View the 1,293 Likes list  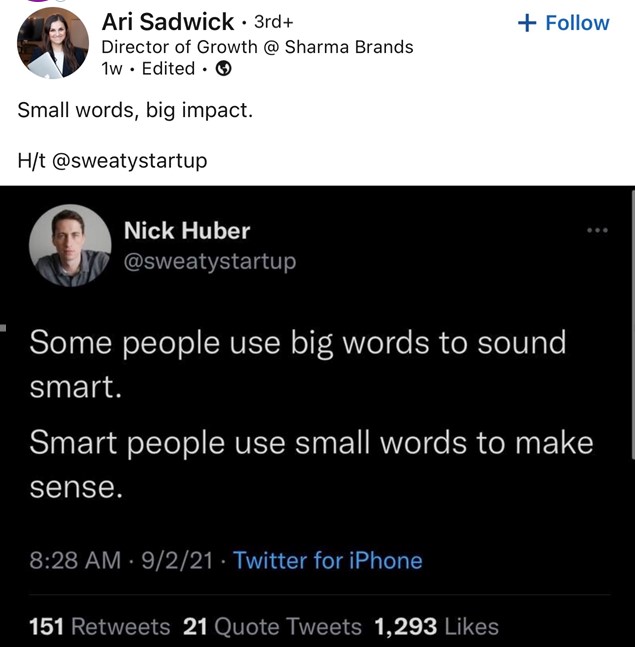pos(436,626)
